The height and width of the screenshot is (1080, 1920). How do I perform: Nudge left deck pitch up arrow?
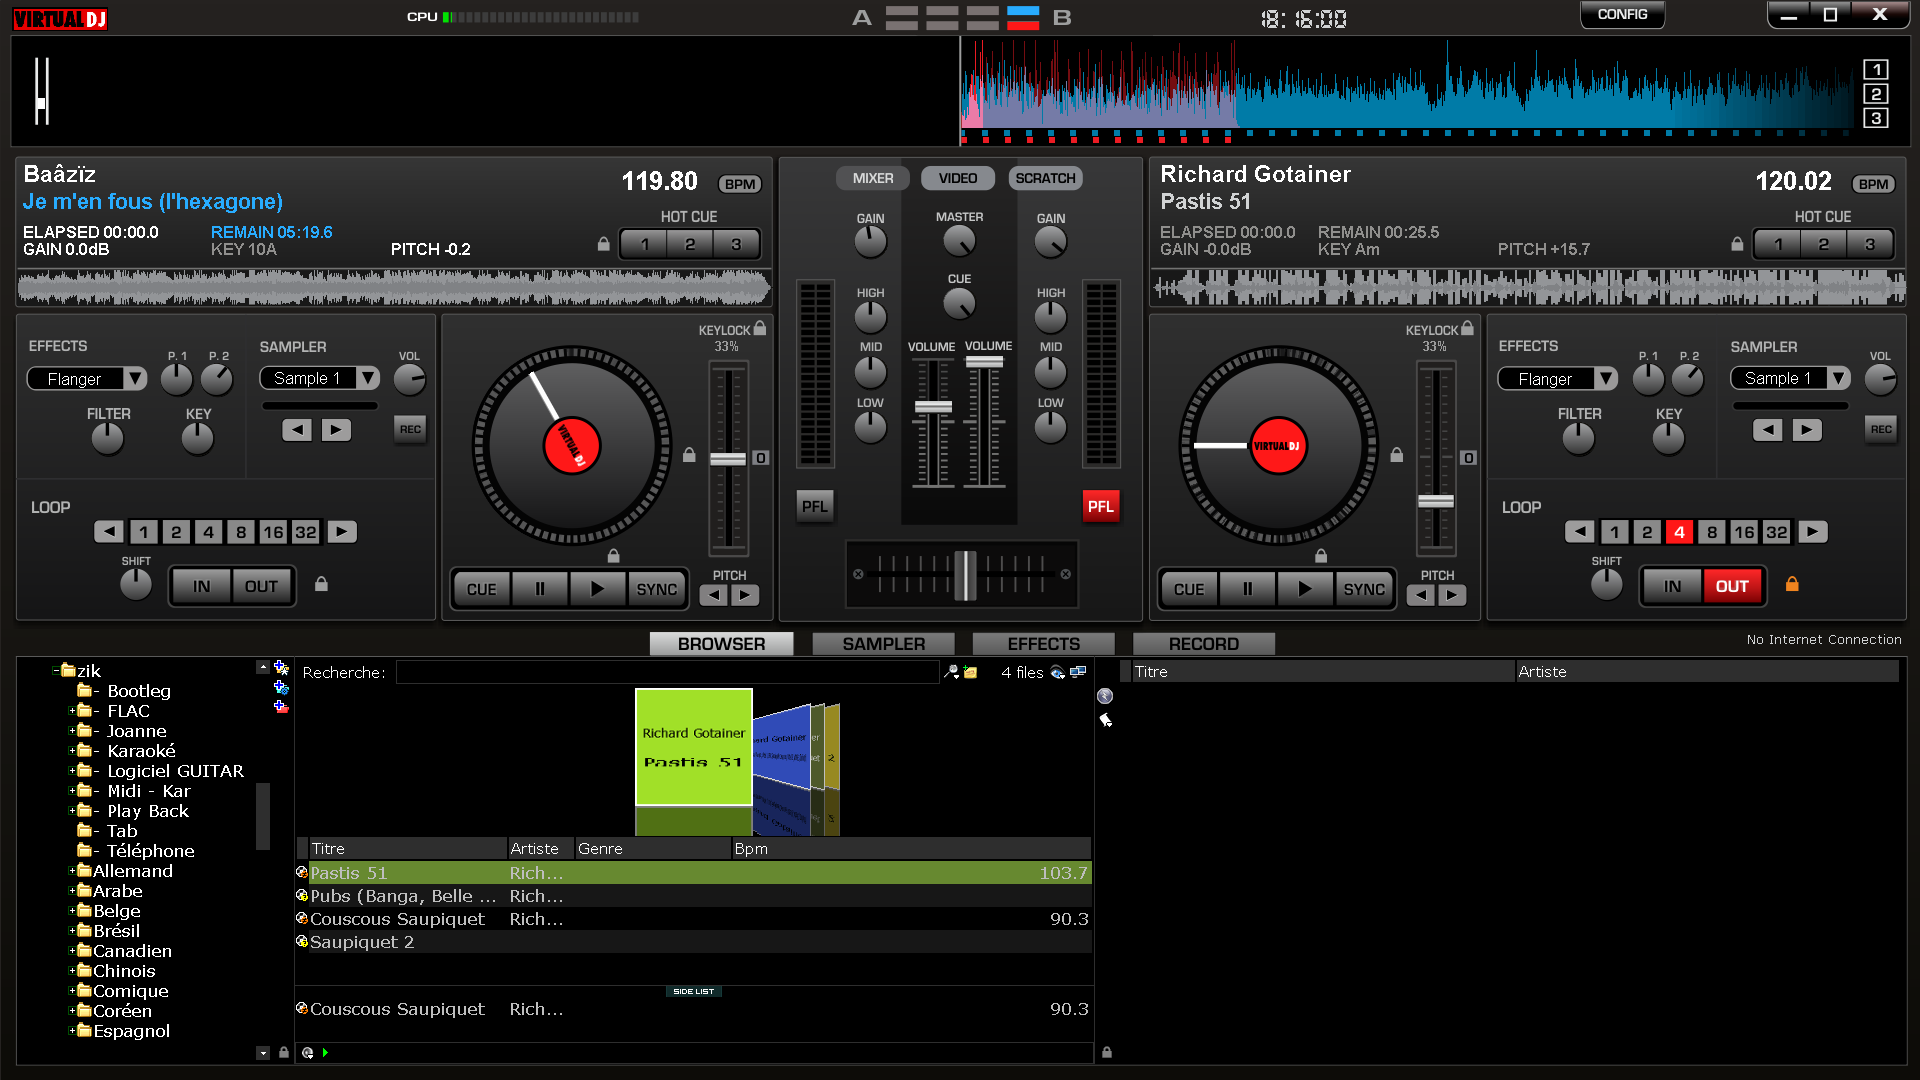click(x=745, y=596)
